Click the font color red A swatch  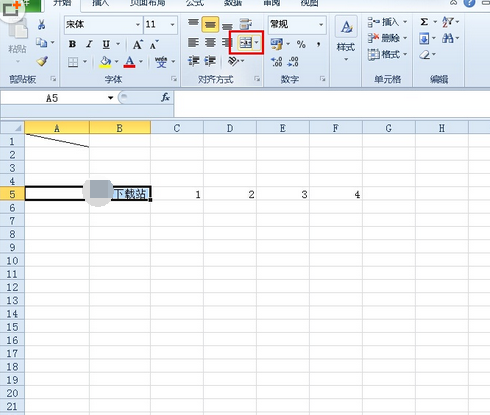129,61
